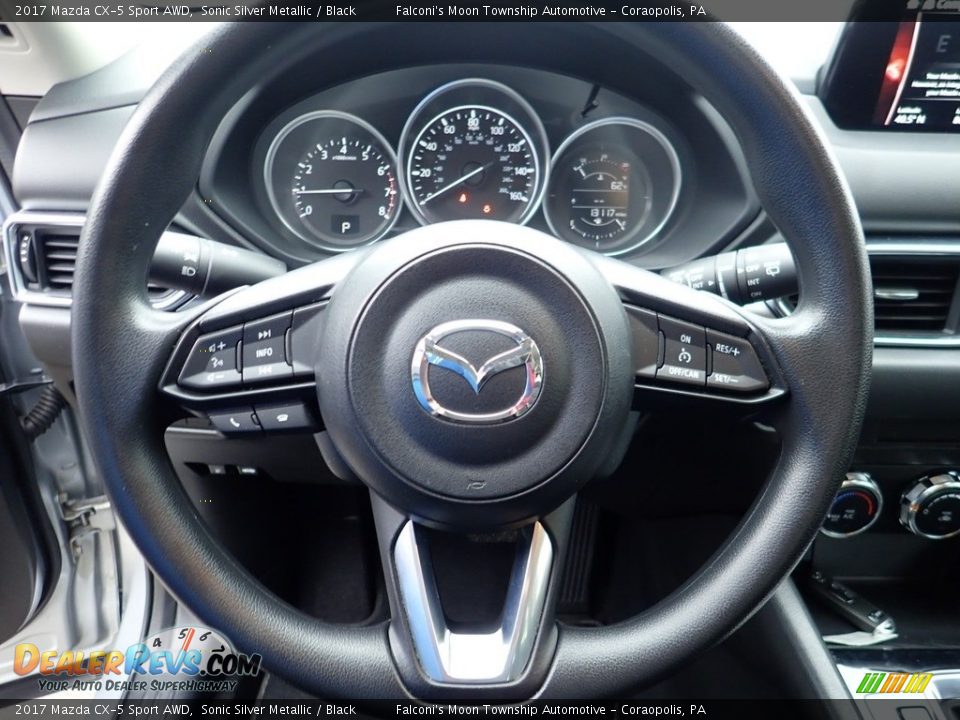Toggle cruise control ON
960x720 pixels.
686,338
